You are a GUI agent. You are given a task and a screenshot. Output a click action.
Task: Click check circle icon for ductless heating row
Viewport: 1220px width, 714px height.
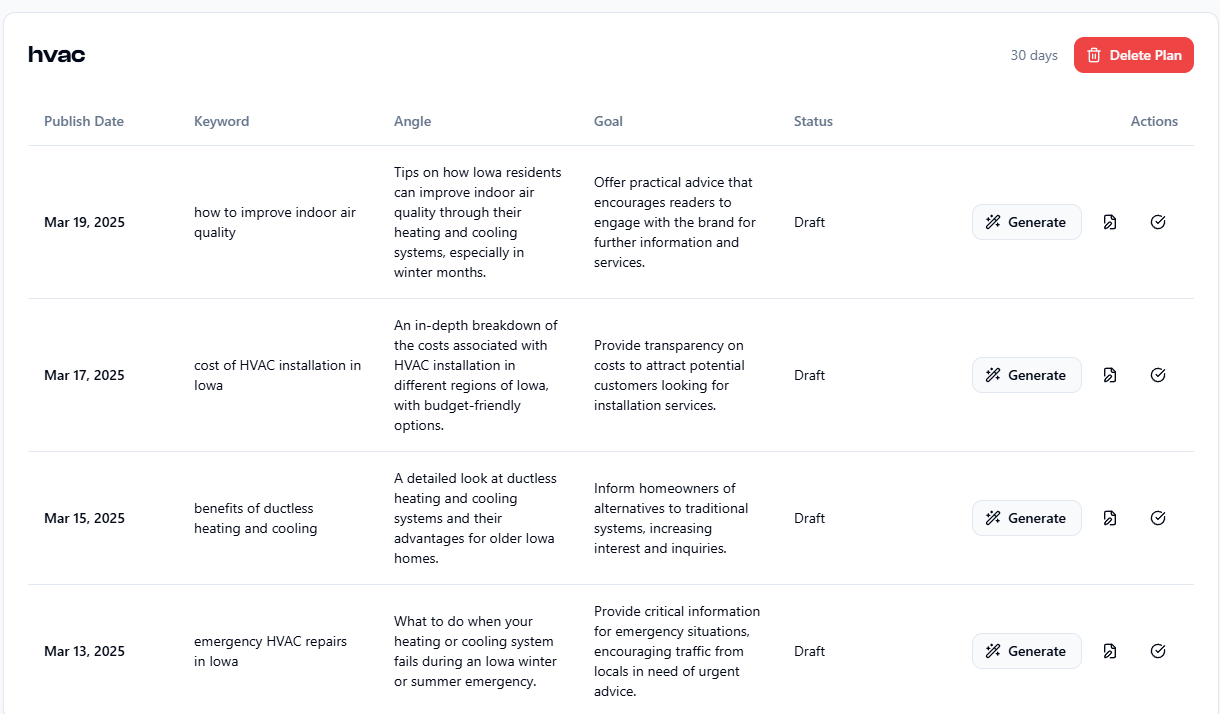pyautogui.click(x=1158, y=518)
